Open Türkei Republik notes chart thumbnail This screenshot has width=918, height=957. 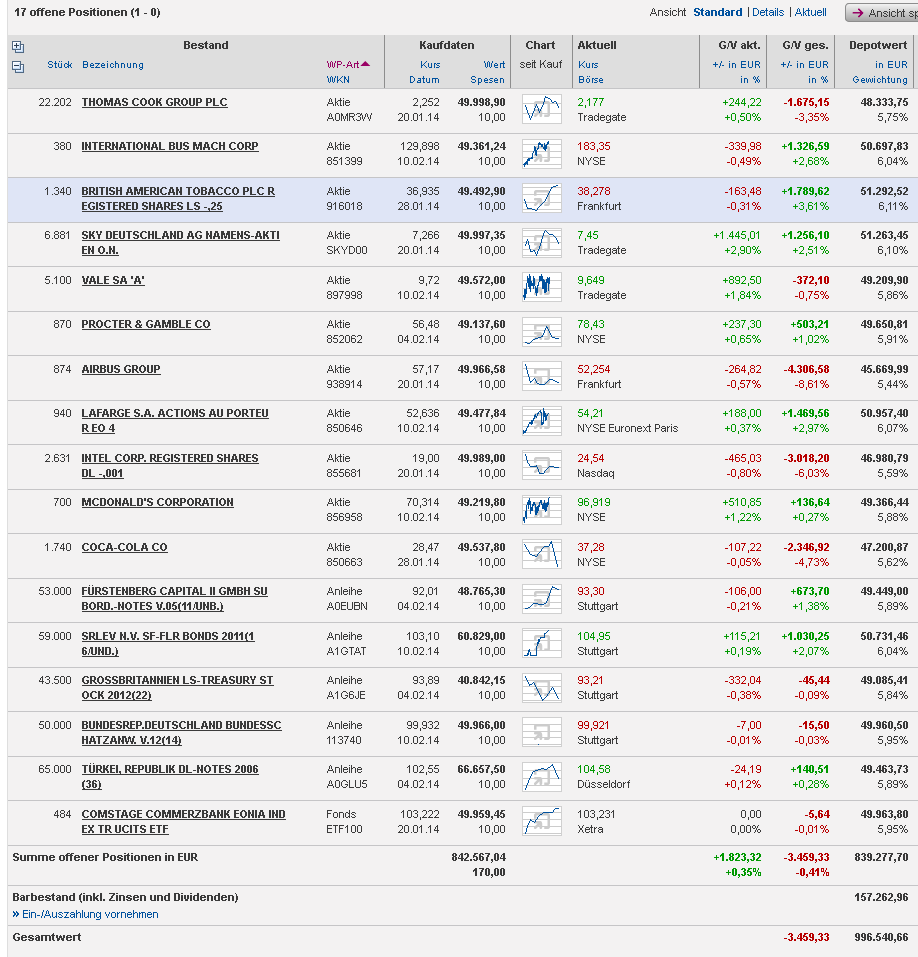[x=541, y=778]
